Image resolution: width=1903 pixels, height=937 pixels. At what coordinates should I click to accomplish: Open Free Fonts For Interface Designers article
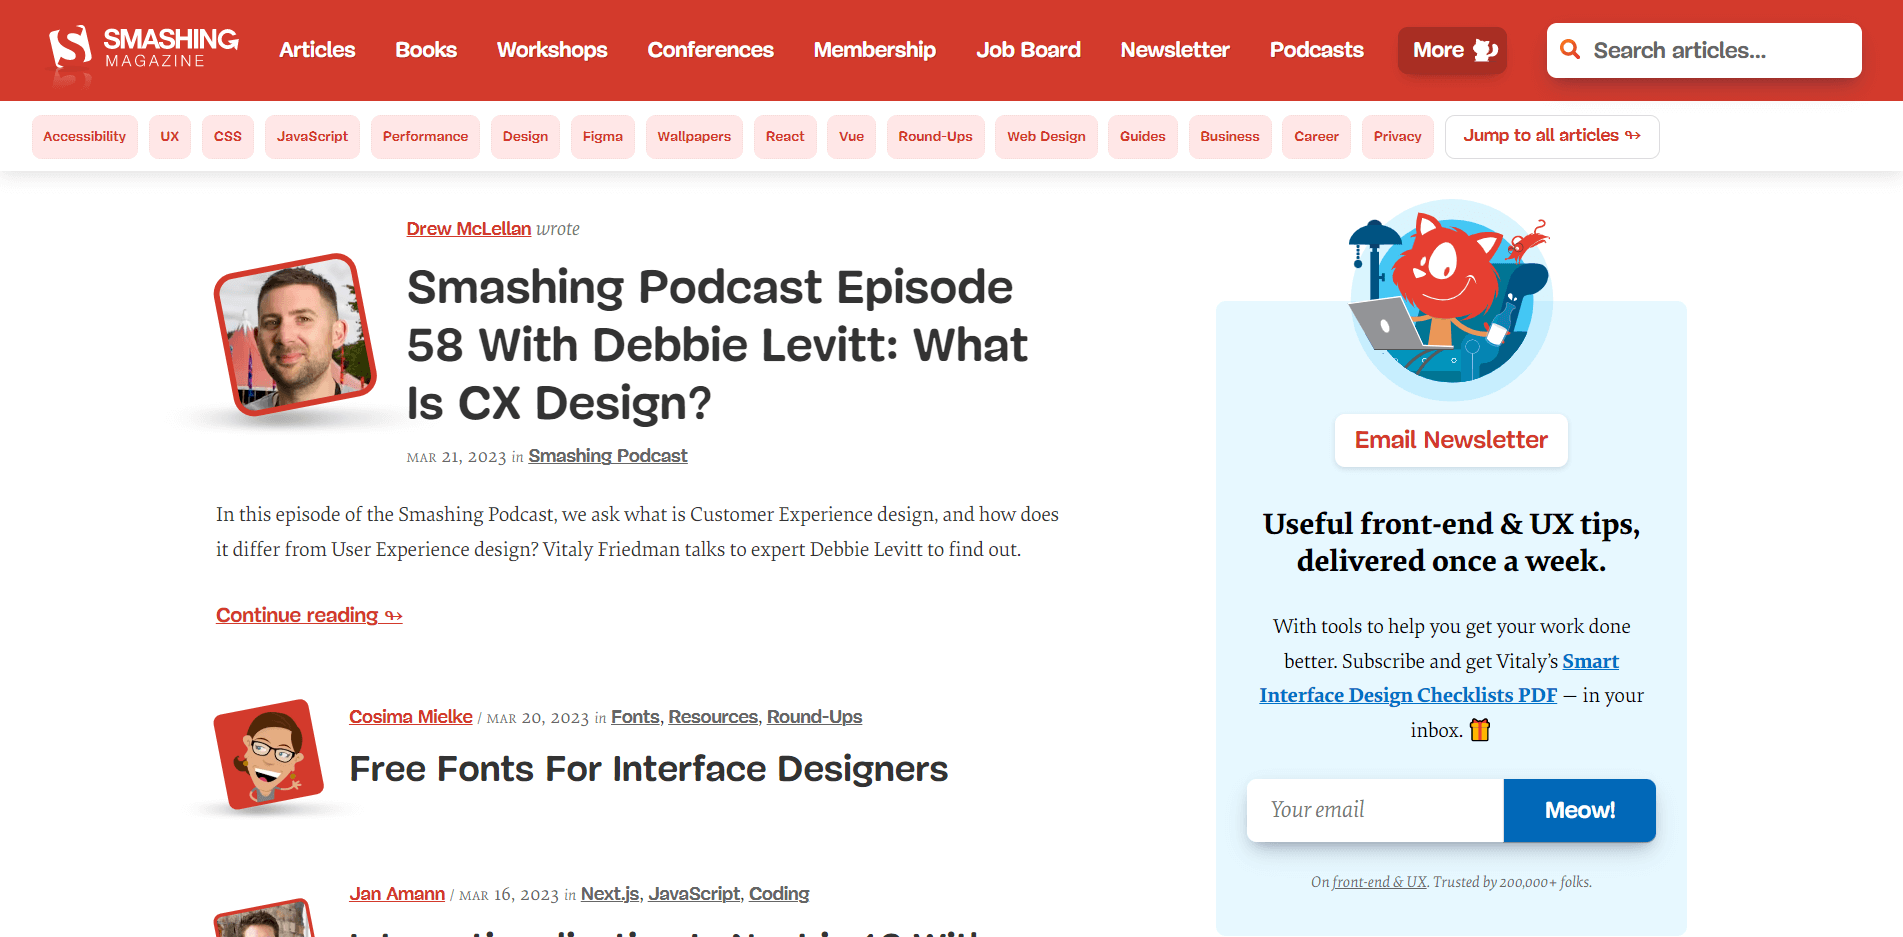648,769
